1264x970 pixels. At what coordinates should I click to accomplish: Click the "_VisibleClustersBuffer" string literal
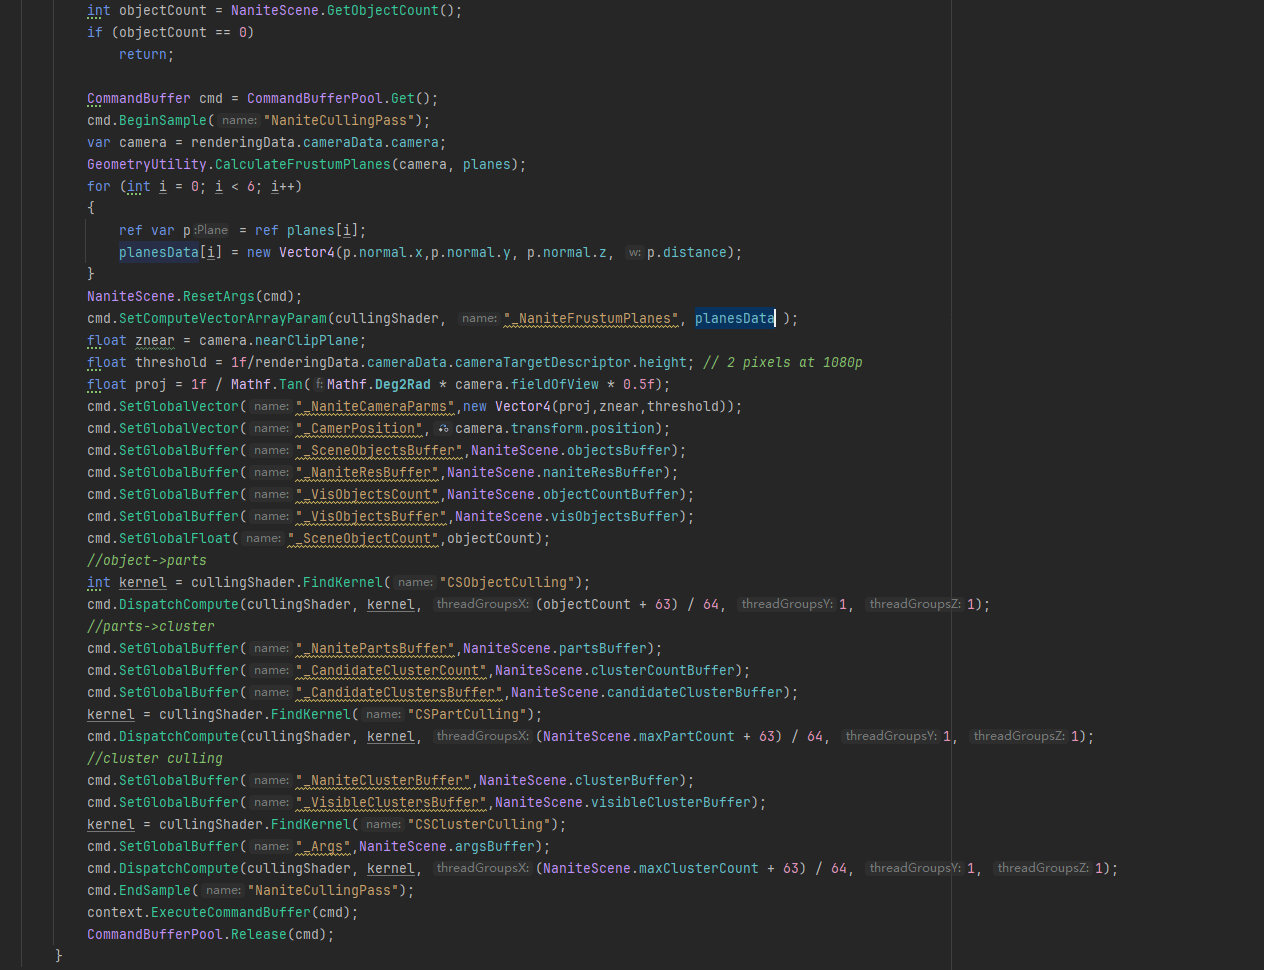tap(392, 803)
